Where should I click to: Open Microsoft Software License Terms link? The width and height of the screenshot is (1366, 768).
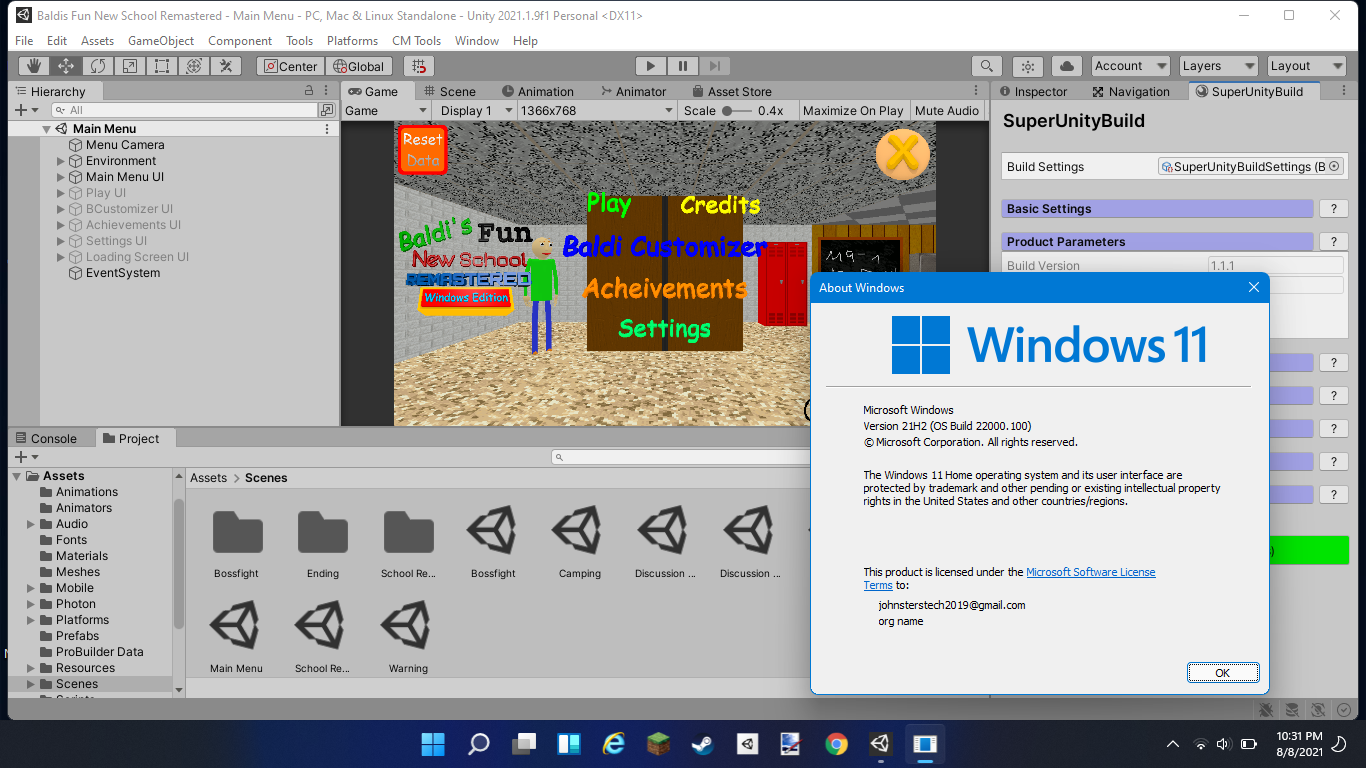click(1010, 579)
